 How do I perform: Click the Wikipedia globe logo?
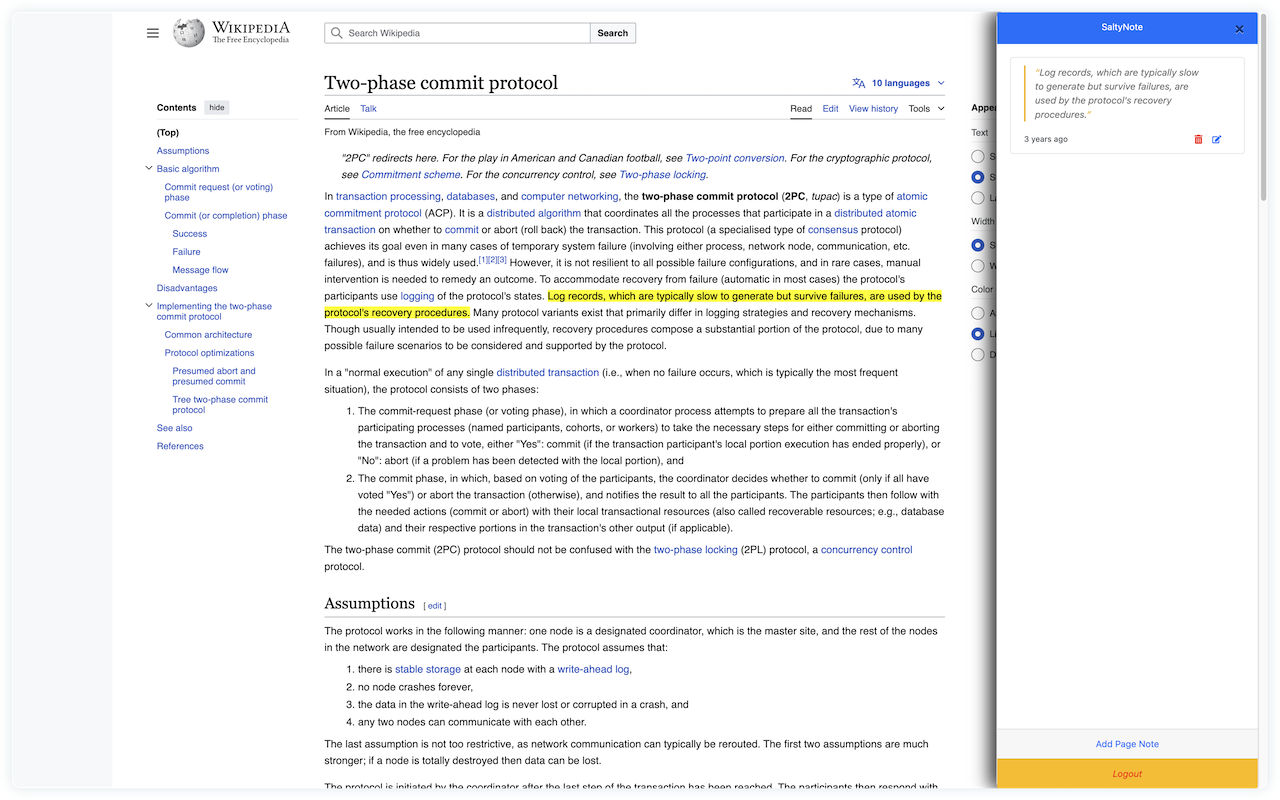click(x=188, y=33)
